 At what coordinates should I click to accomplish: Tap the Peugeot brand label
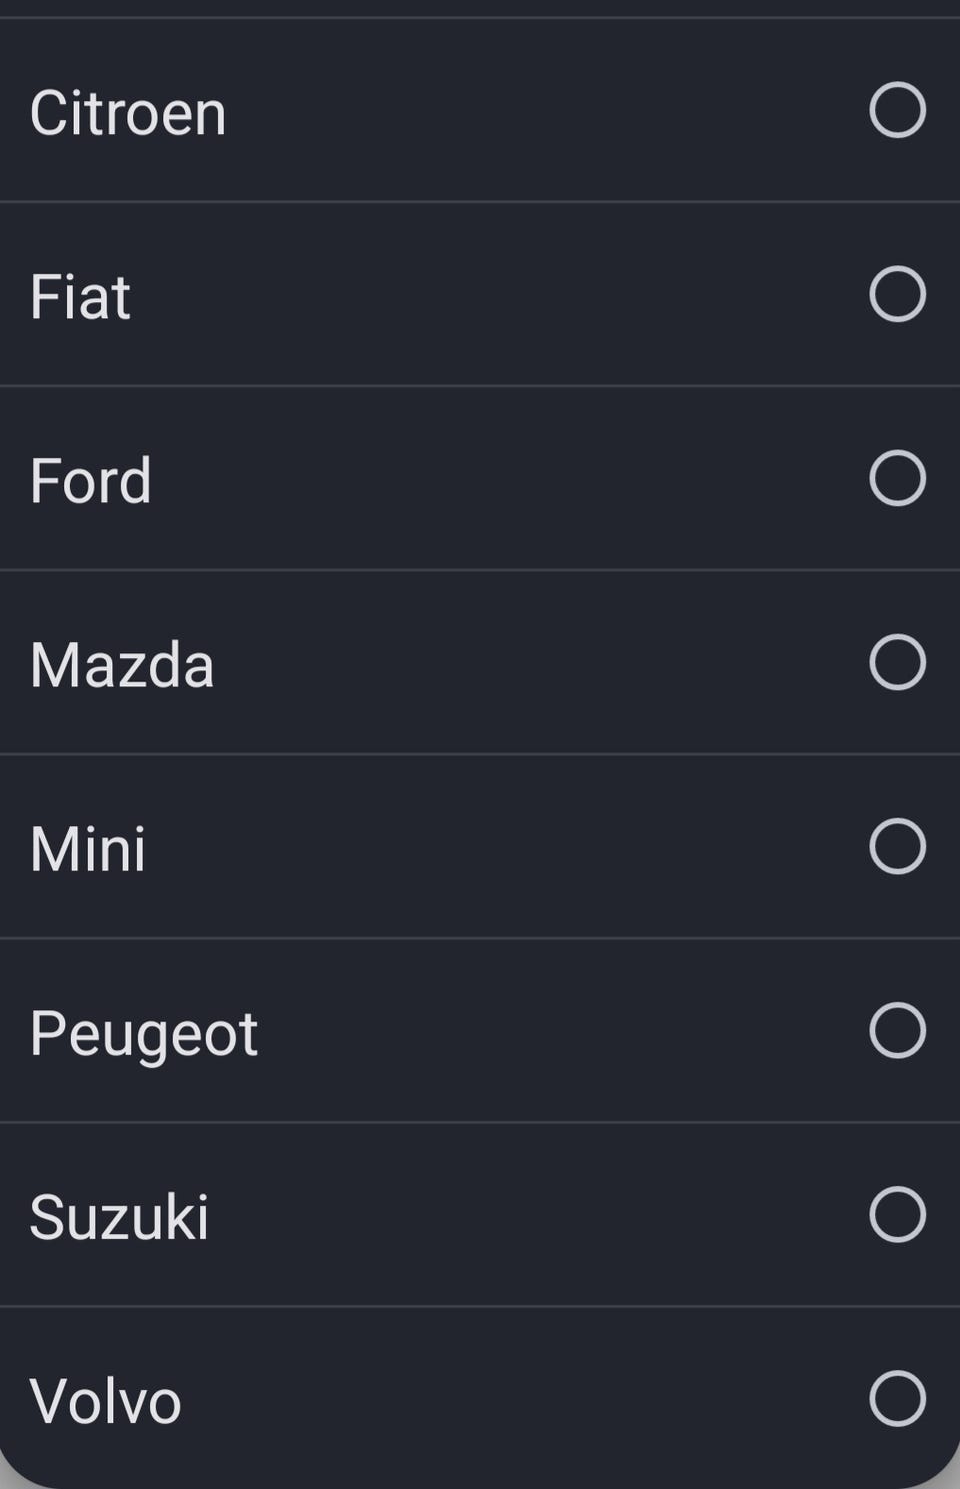[x=144, y=1033]
